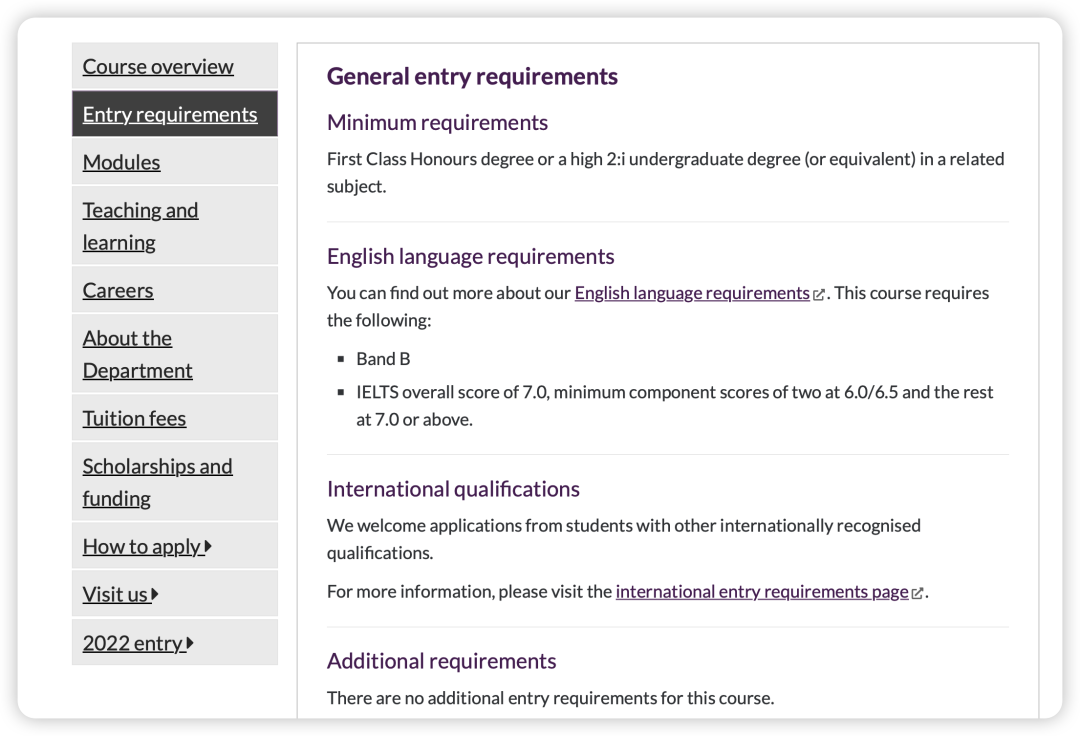Click the arrow beside 2022 entry
Screen dimensions: 1080x736
[190, 643]
